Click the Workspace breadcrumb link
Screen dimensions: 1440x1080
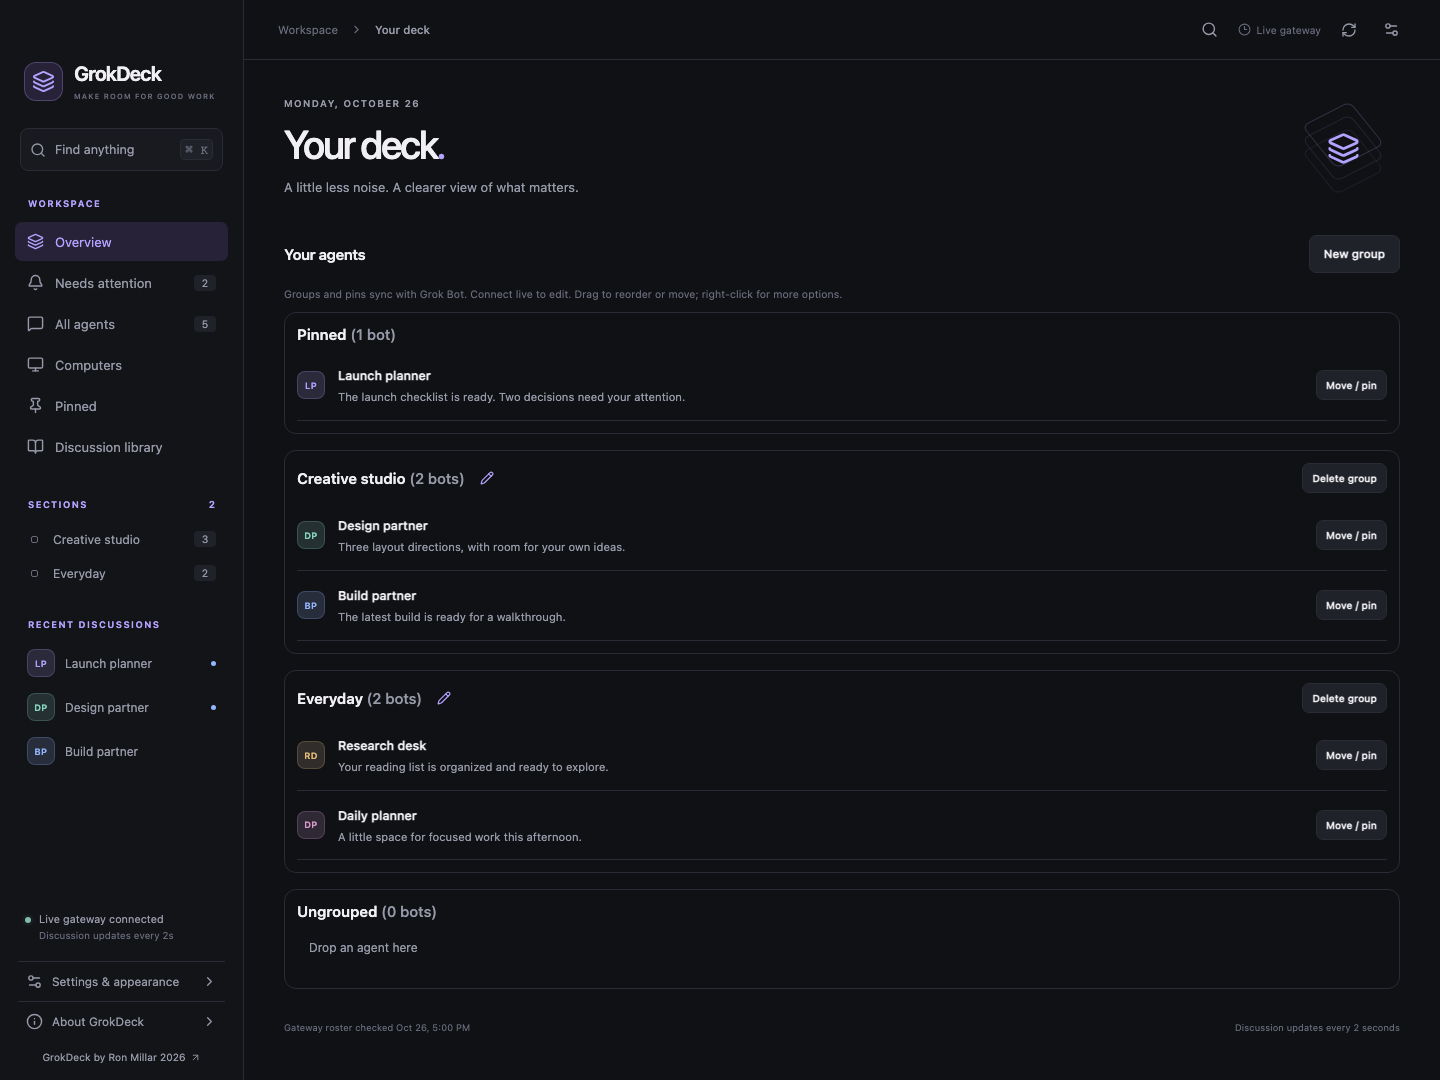click(x=308, y=30)
